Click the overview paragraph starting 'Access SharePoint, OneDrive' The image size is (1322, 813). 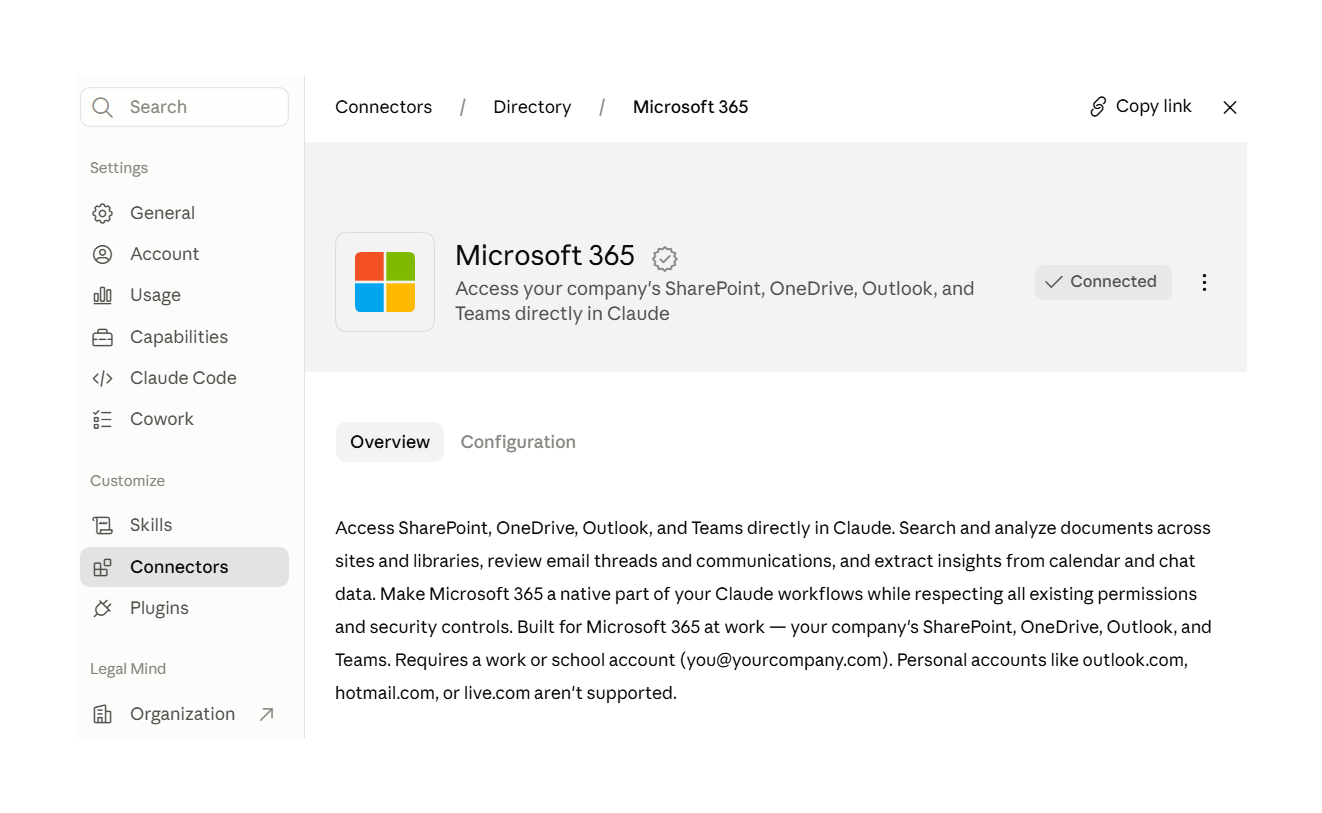click(774, 610)
